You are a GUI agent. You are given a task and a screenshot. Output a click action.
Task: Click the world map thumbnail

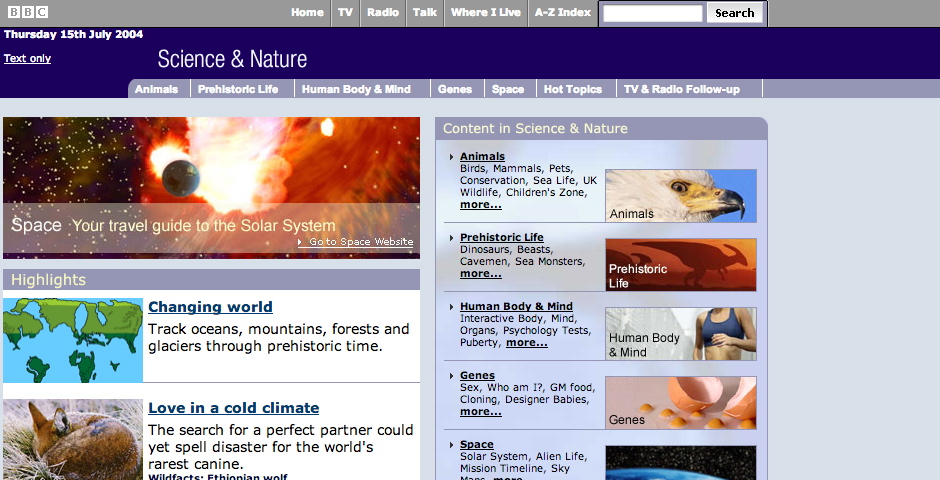click(73, 340)
